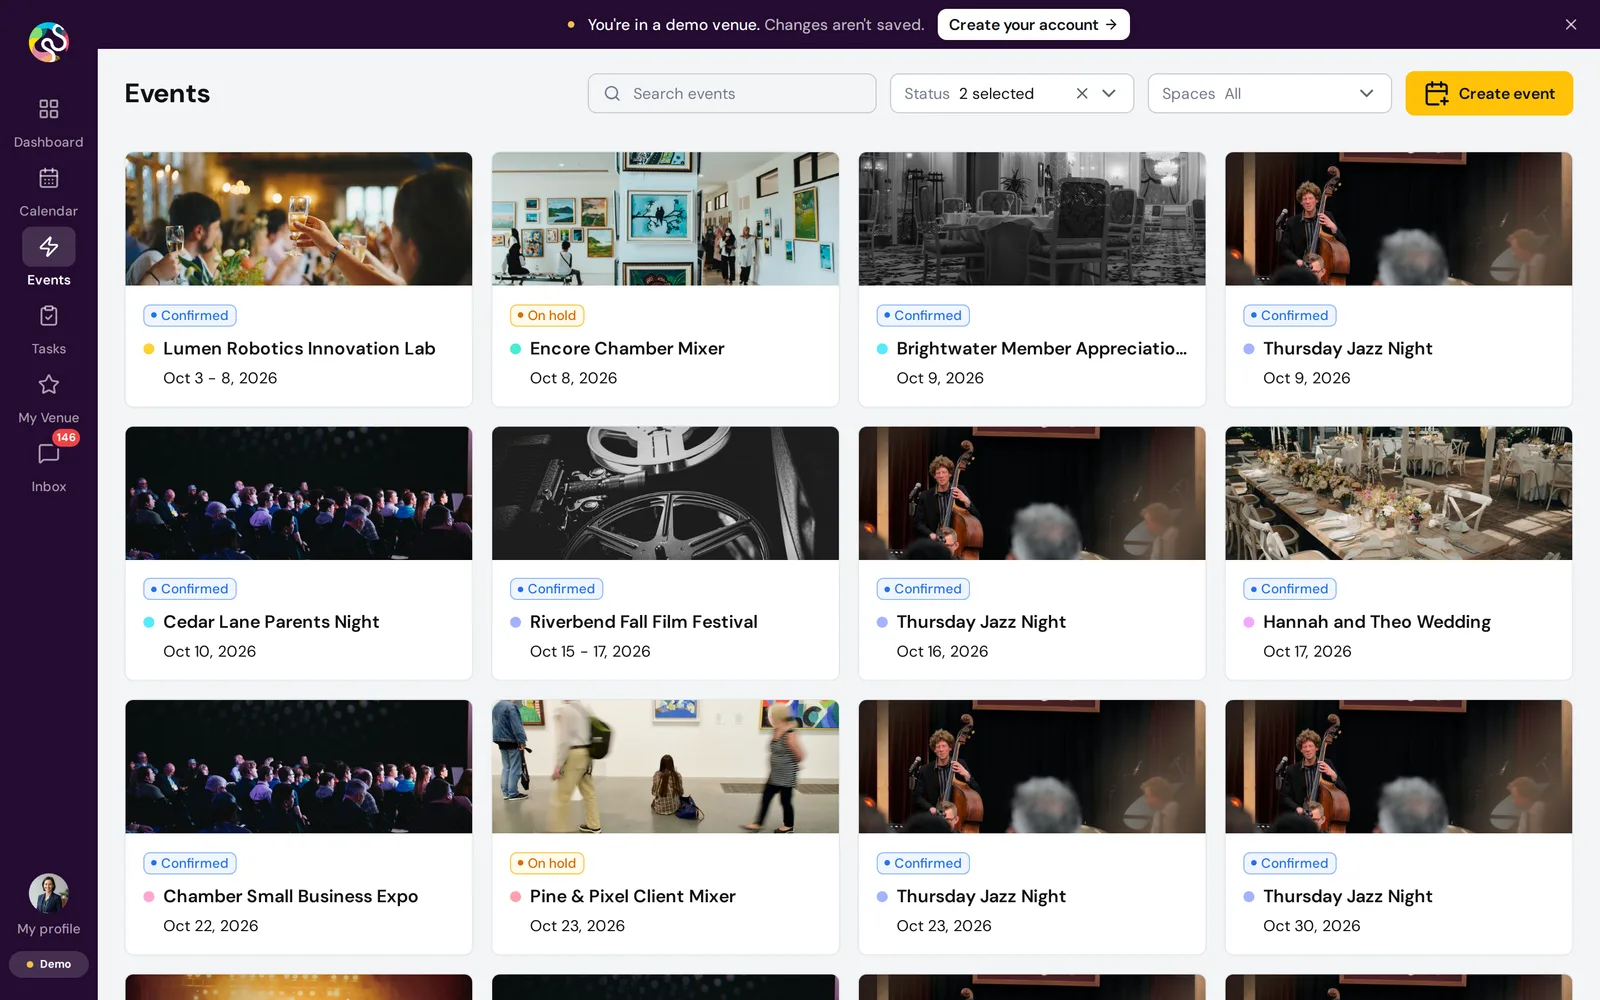Open Riverbend Fall Film Festival title
Viewport: 1600px width, 1000px height.
(x=643, y=622)
